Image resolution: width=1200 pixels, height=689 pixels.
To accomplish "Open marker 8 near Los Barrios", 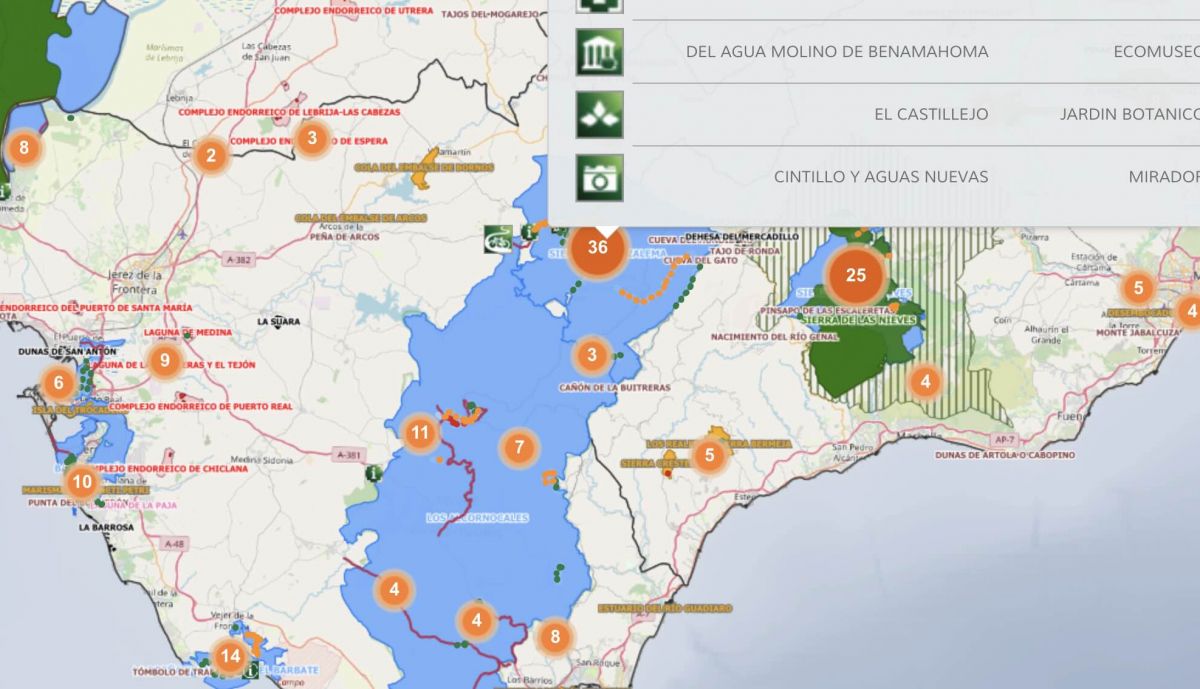I will (x=553, y=635).
